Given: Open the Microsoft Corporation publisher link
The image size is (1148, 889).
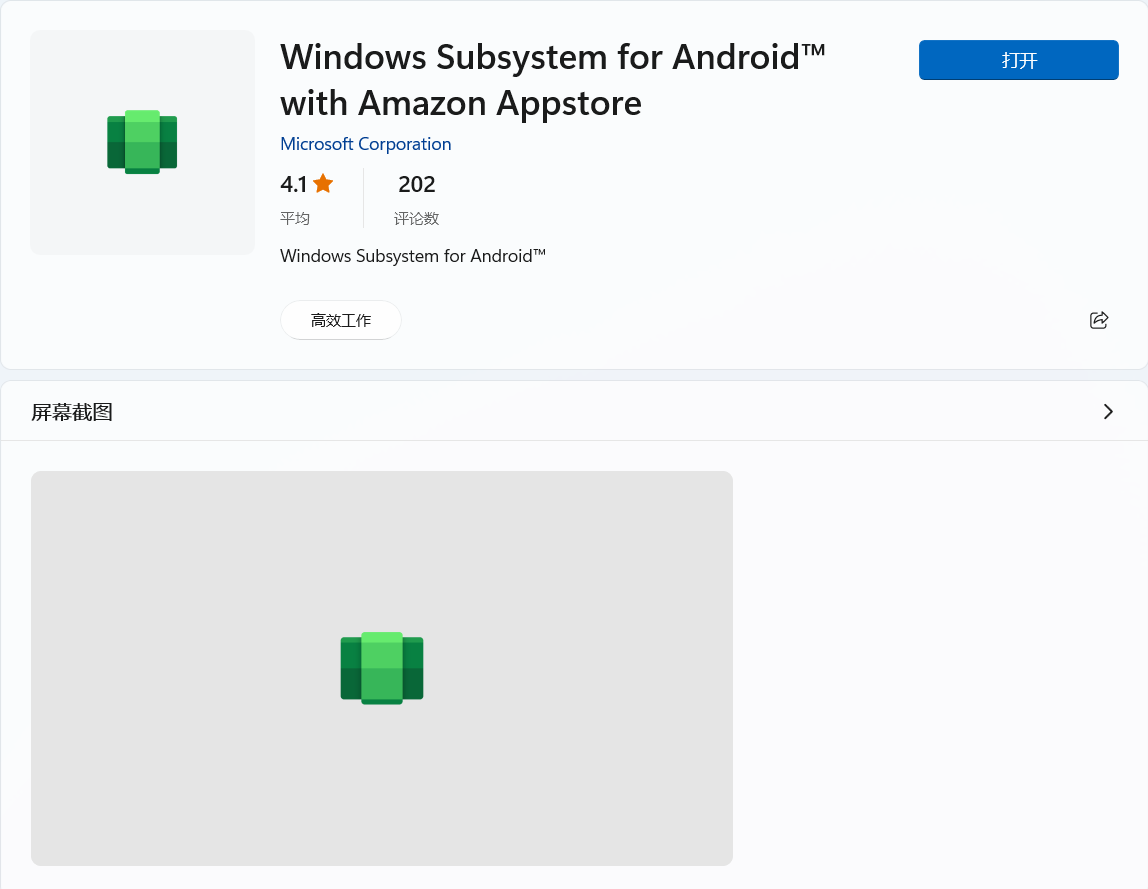Looking at the screenshot, I should (x=365, y=144).
